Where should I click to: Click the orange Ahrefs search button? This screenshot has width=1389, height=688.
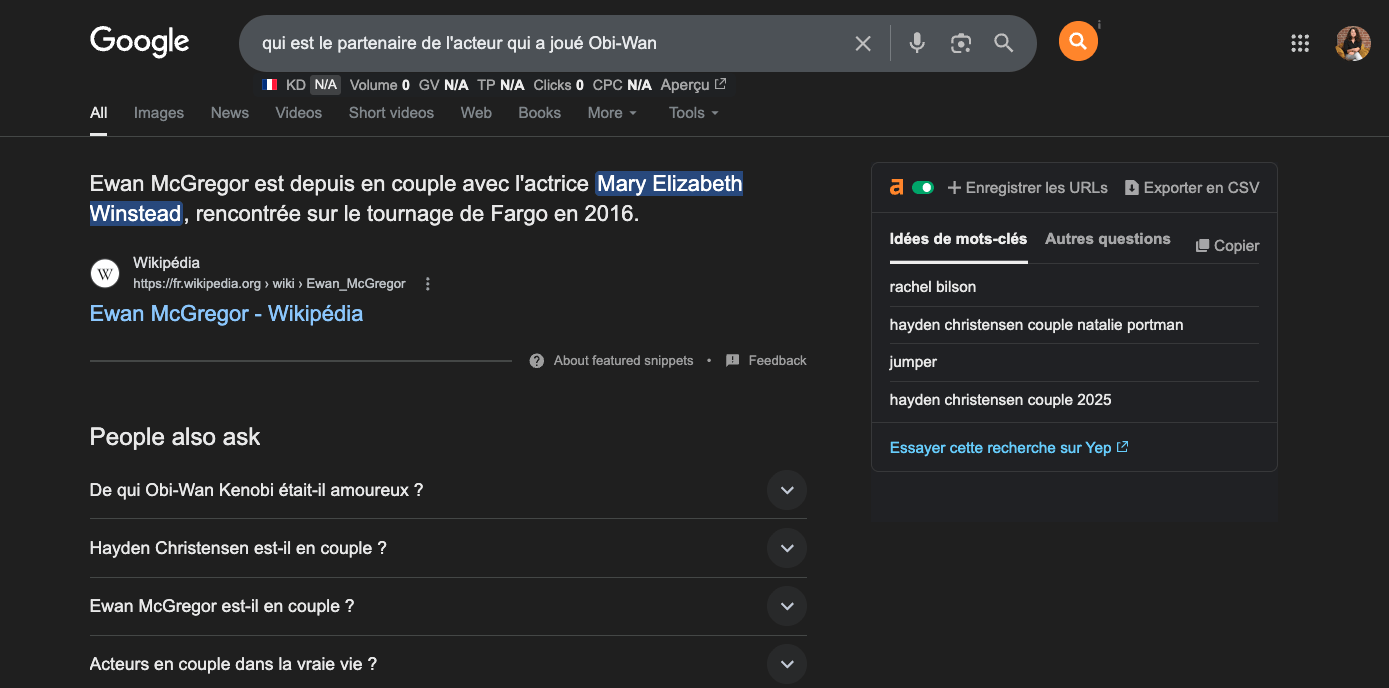1077,42
